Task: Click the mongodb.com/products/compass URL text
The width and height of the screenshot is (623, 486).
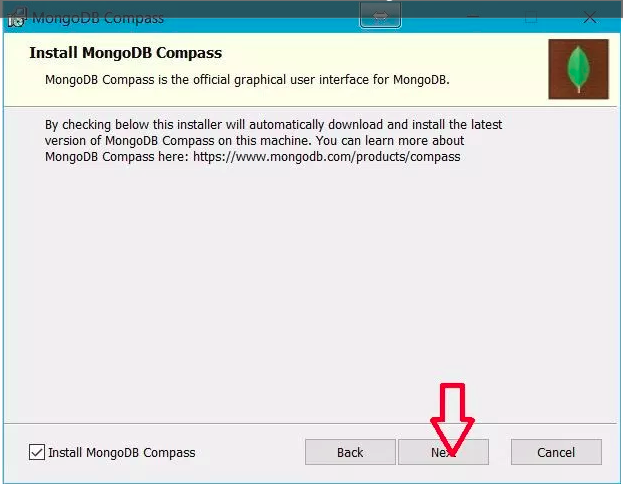Action: pyautogui.click(x=327, y=157)
